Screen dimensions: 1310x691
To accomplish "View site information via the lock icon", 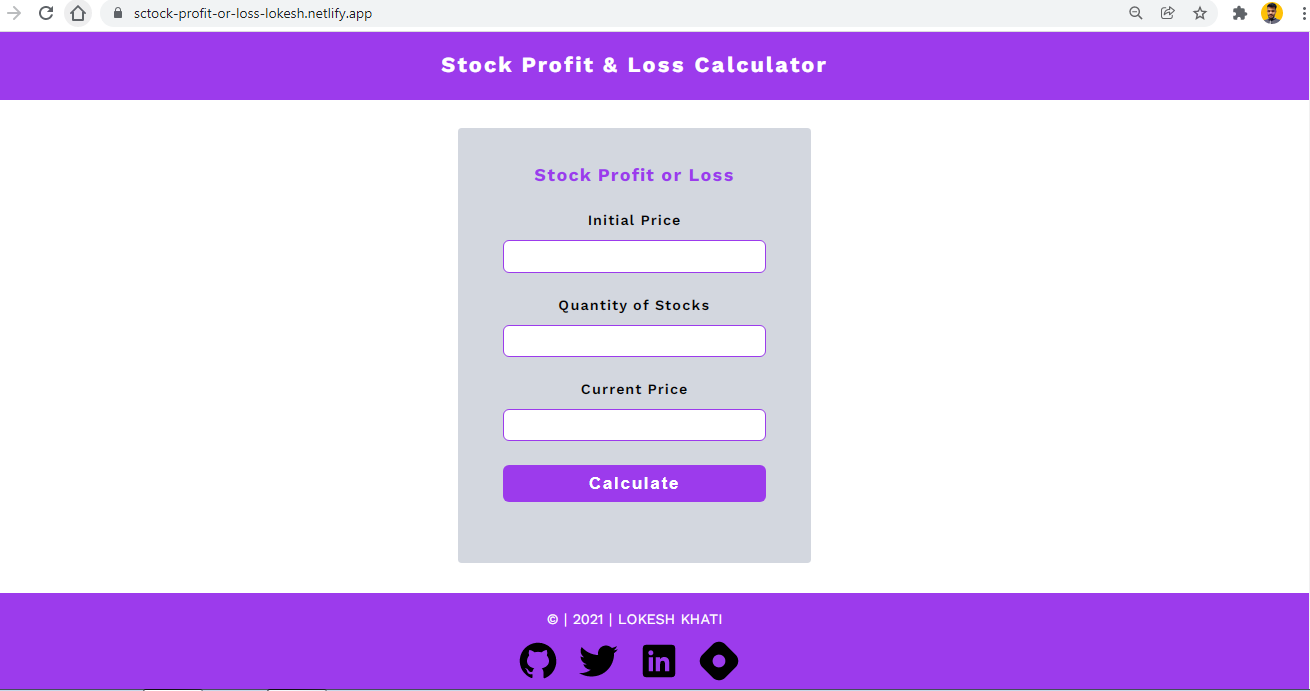I will 117,14.
